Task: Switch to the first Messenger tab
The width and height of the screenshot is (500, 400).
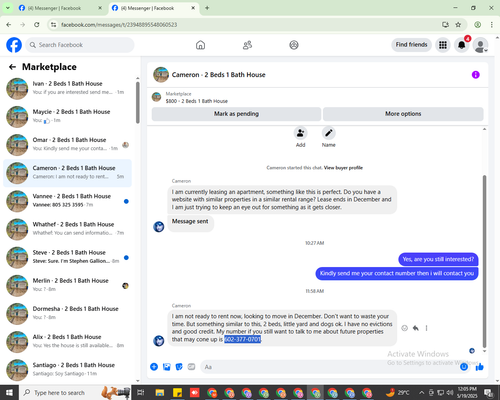Action: (x=60, y=8)
